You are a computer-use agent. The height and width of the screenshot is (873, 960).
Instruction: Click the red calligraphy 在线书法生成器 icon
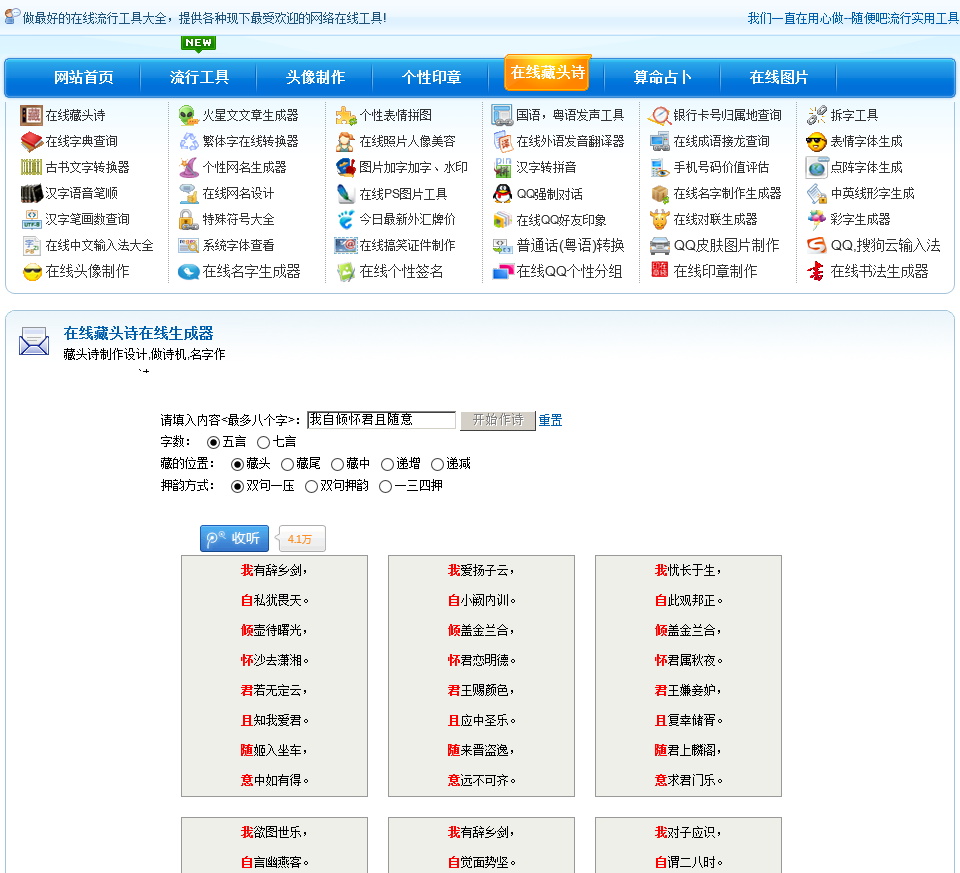[817, 271]
